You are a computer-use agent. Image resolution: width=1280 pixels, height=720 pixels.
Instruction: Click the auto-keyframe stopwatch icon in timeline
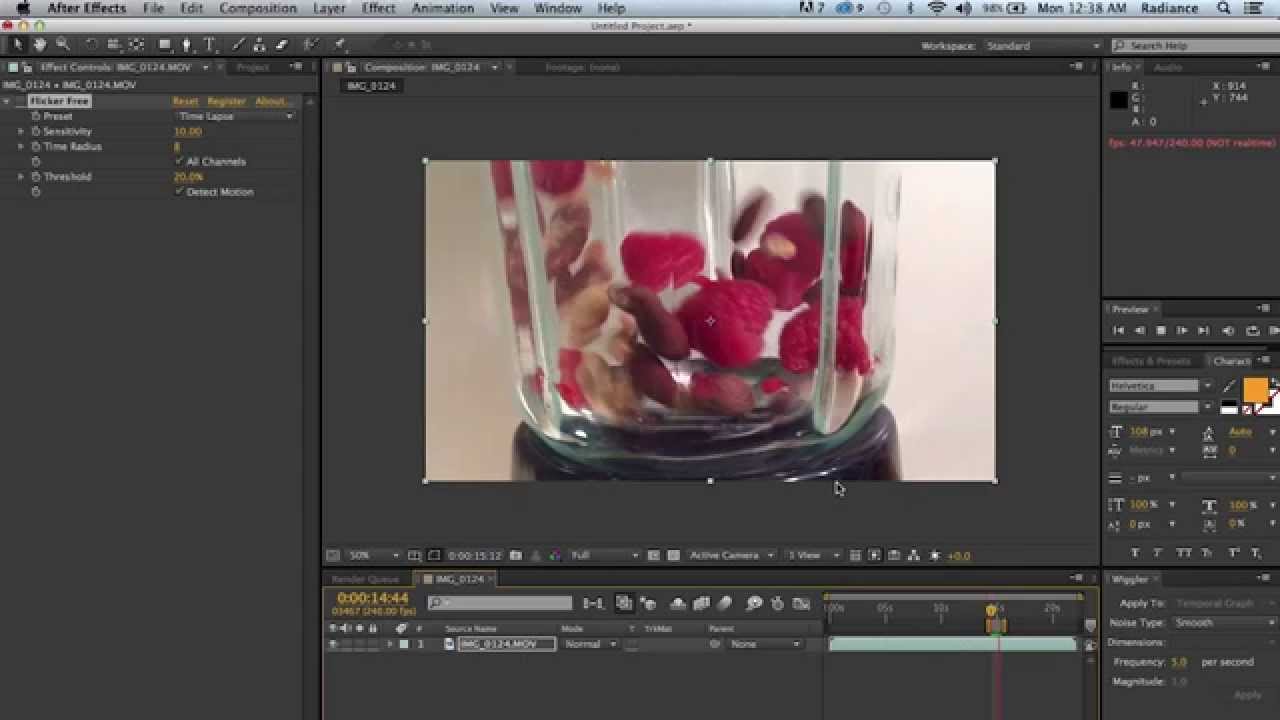[777, 603]
